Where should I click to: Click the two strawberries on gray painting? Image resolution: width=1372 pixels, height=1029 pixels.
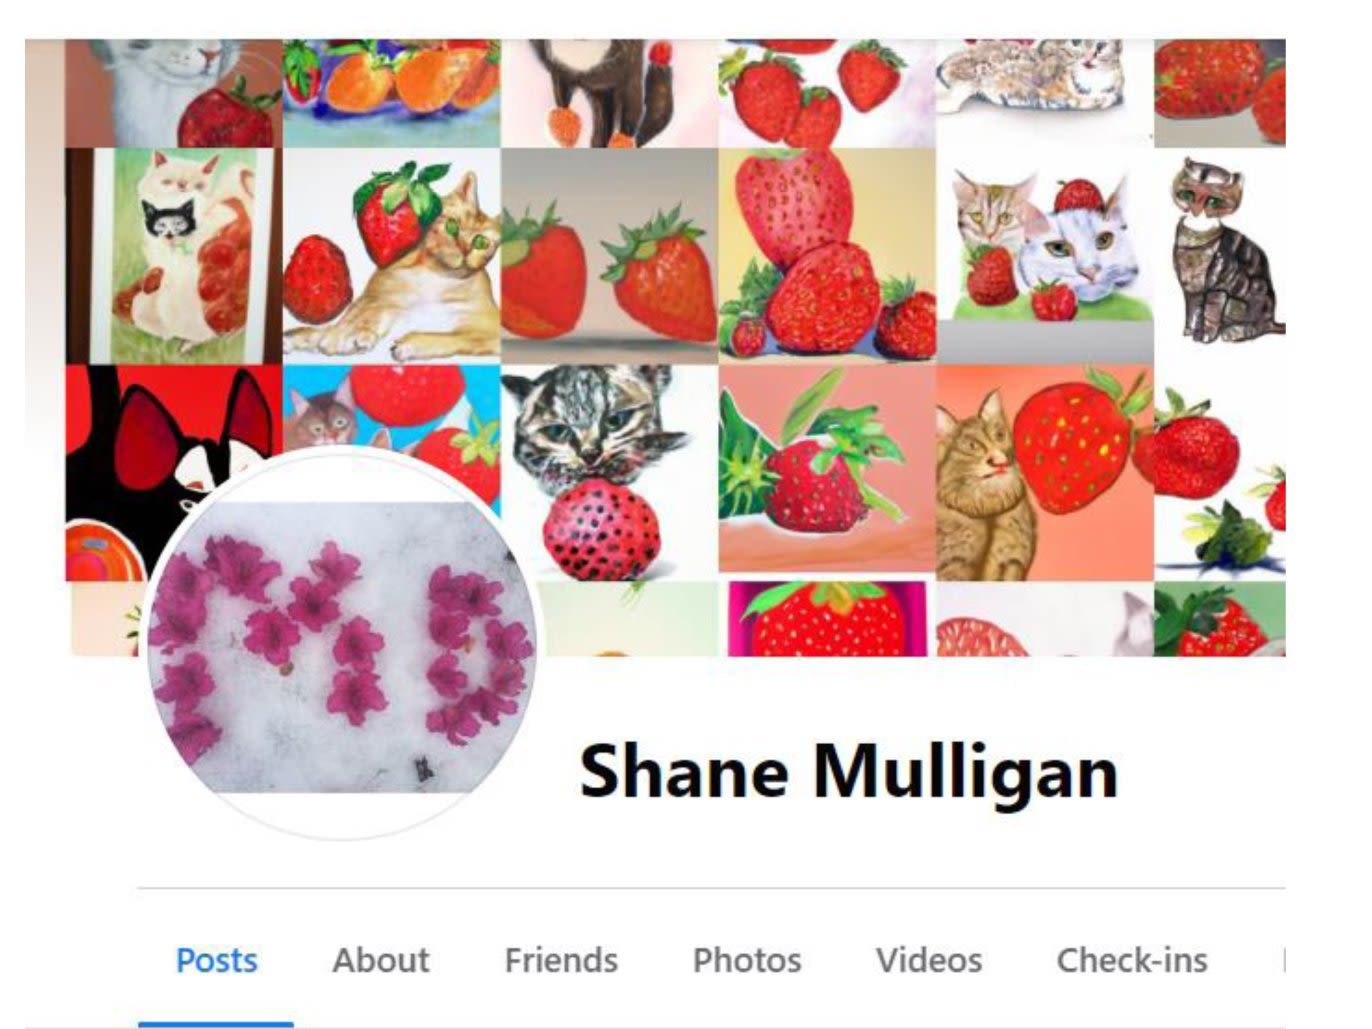[x=609, y=256]
